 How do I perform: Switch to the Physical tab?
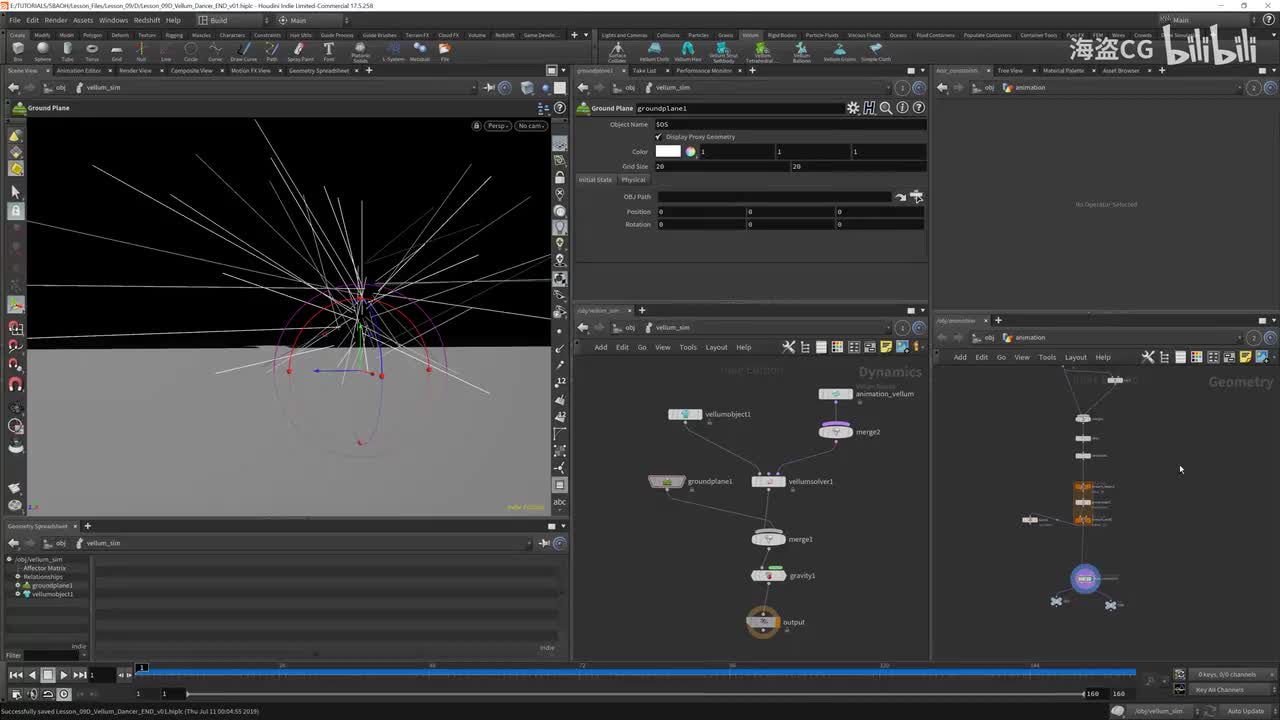[x=633, y=180]
